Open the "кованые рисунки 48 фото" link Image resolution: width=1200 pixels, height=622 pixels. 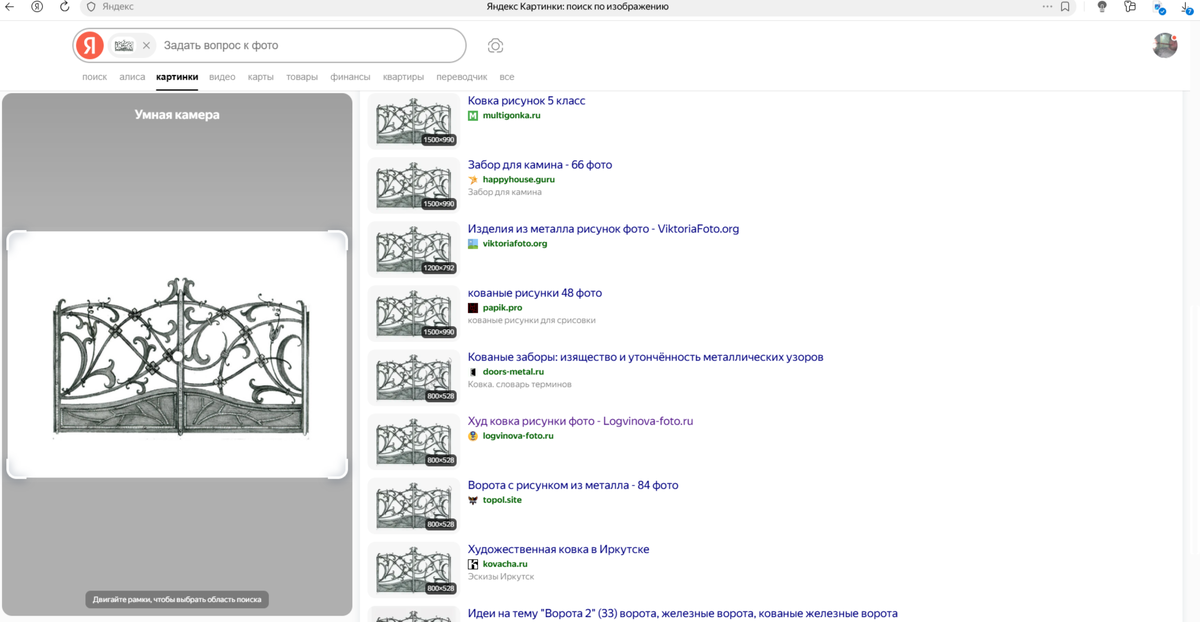[535, 293]
